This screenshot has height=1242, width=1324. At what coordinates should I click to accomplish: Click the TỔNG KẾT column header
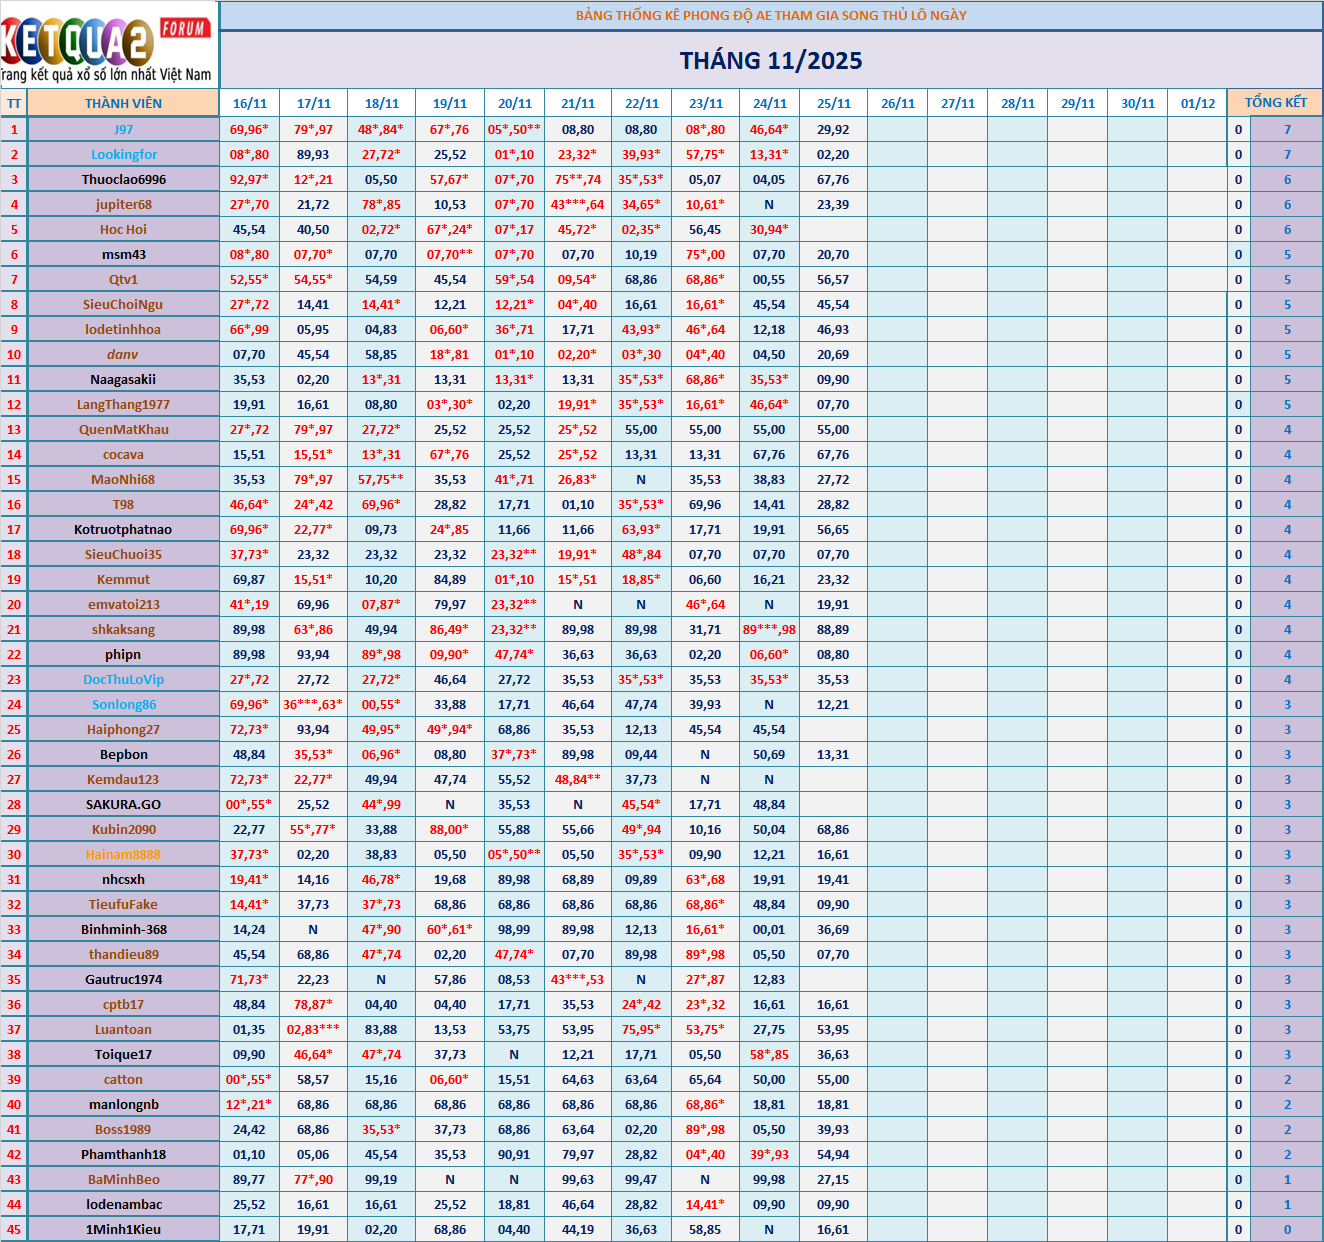tap(1275, 103)
